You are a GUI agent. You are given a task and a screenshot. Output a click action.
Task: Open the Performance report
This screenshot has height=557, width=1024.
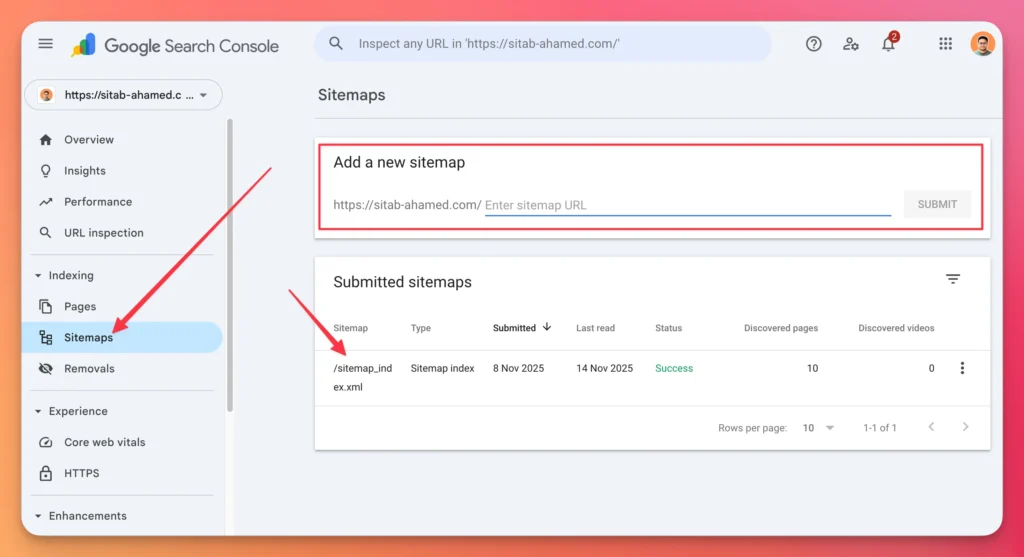pos(98,202)
